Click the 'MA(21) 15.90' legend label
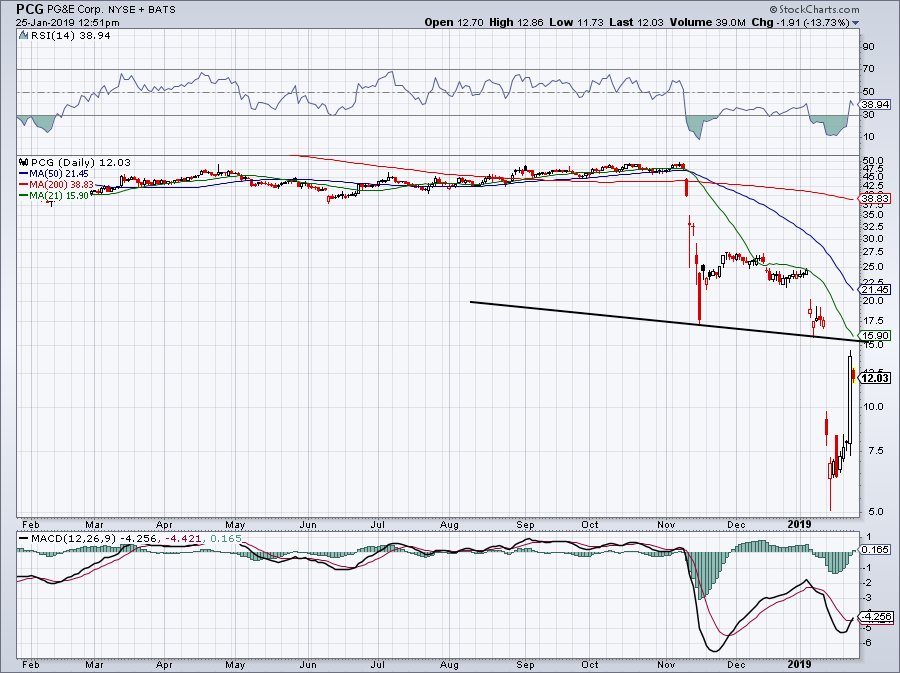Screen dimensions: 900x673 point(59,196)
